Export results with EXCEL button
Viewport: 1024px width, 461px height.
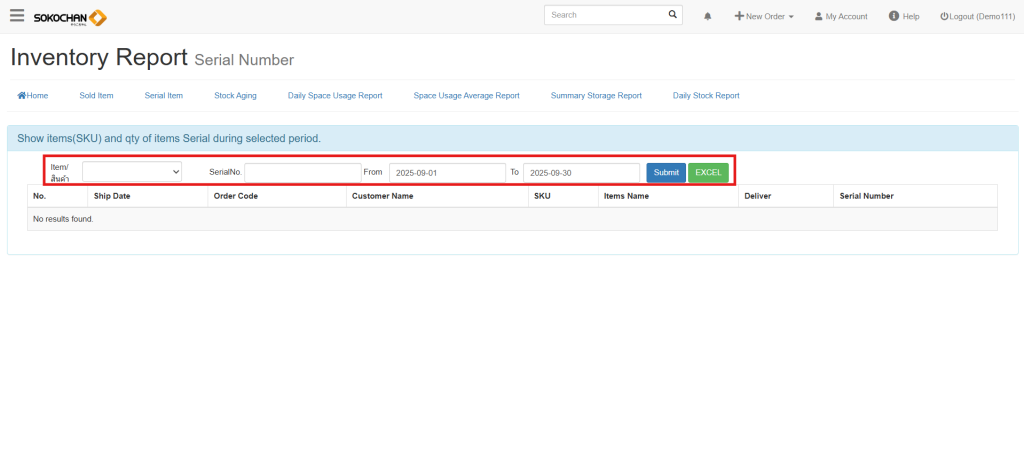click(x=708, y=172)
